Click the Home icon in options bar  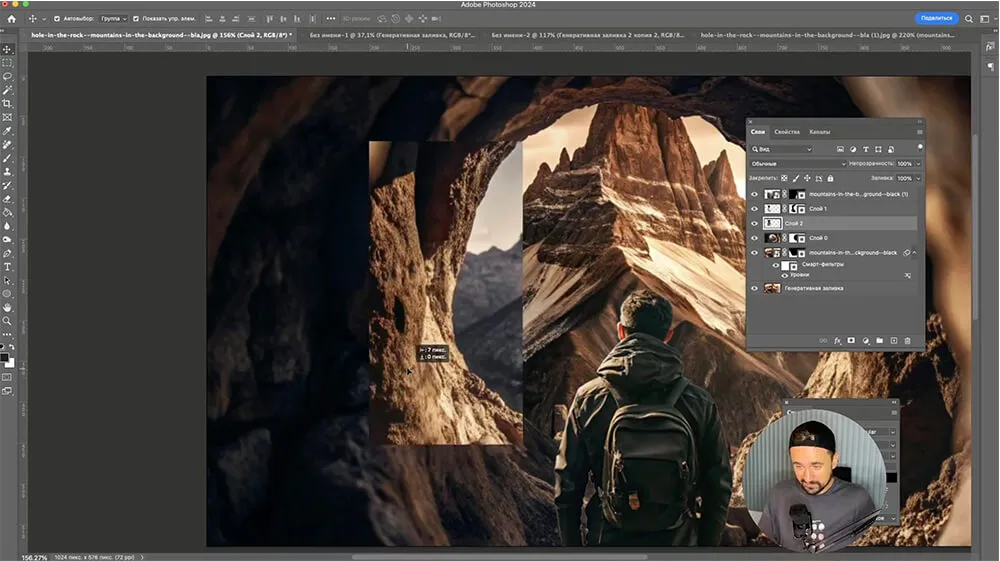point(11,19)
